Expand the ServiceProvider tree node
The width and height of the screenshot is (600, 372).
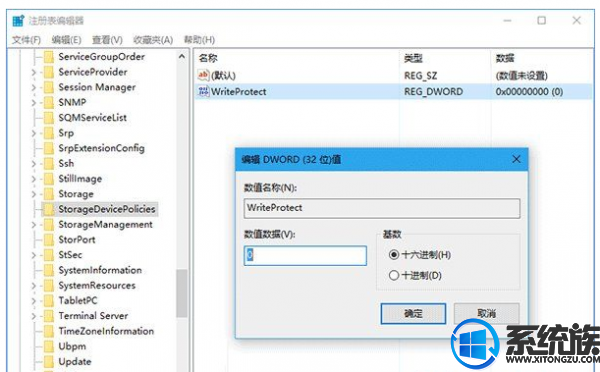point(34,72)
